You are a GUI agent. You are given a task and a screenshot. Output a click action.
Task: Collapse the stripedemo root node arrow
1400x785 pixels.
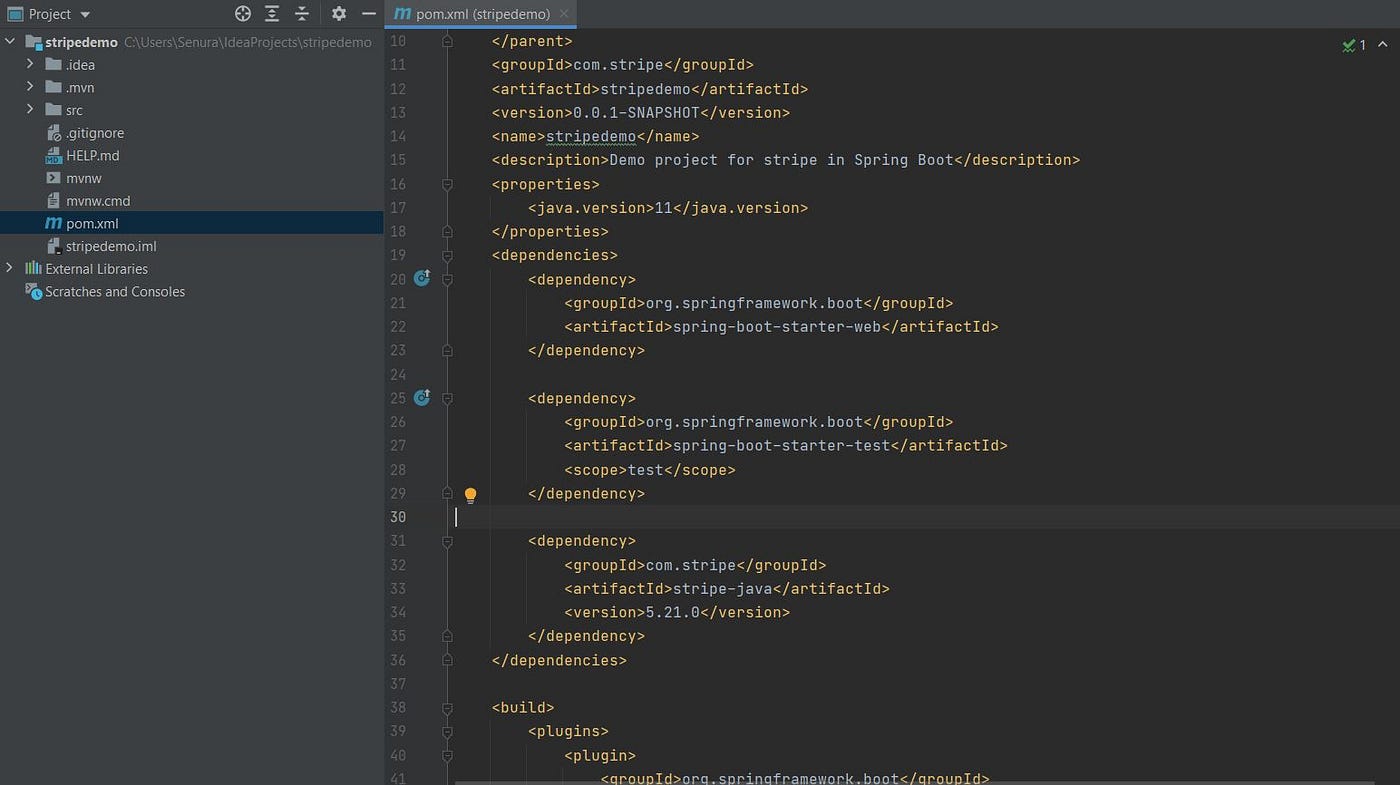pos(10,42)
